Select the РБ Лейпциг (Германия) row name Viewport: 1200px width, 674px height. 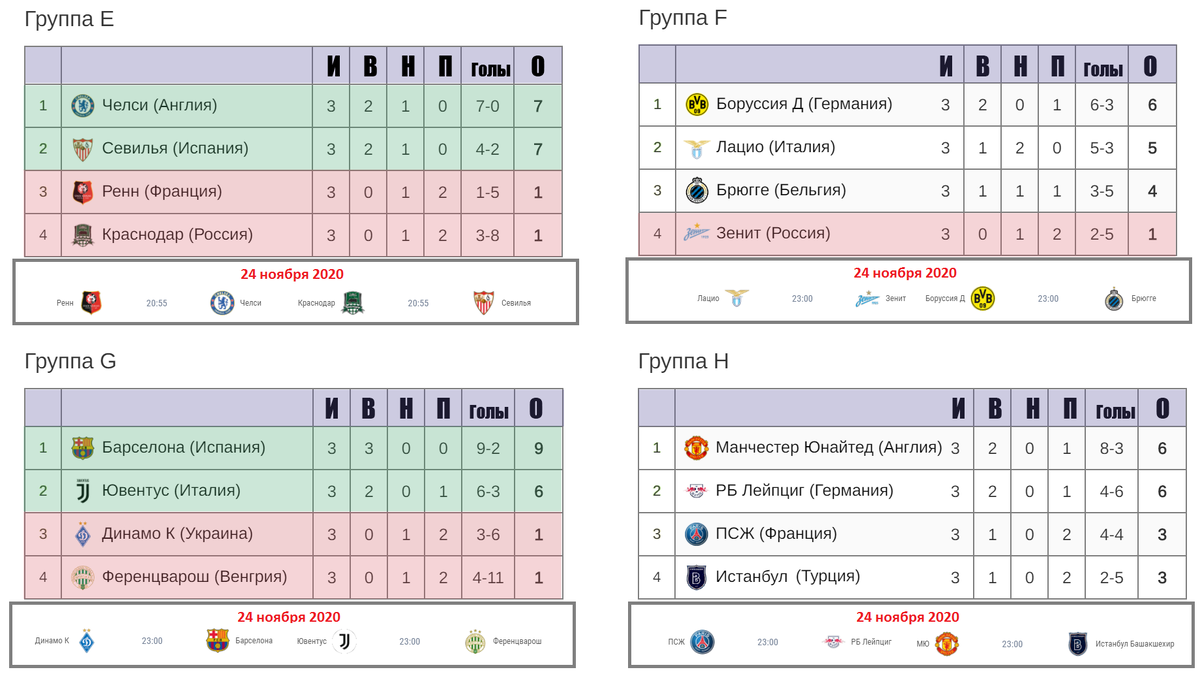(x=805, y=490)
